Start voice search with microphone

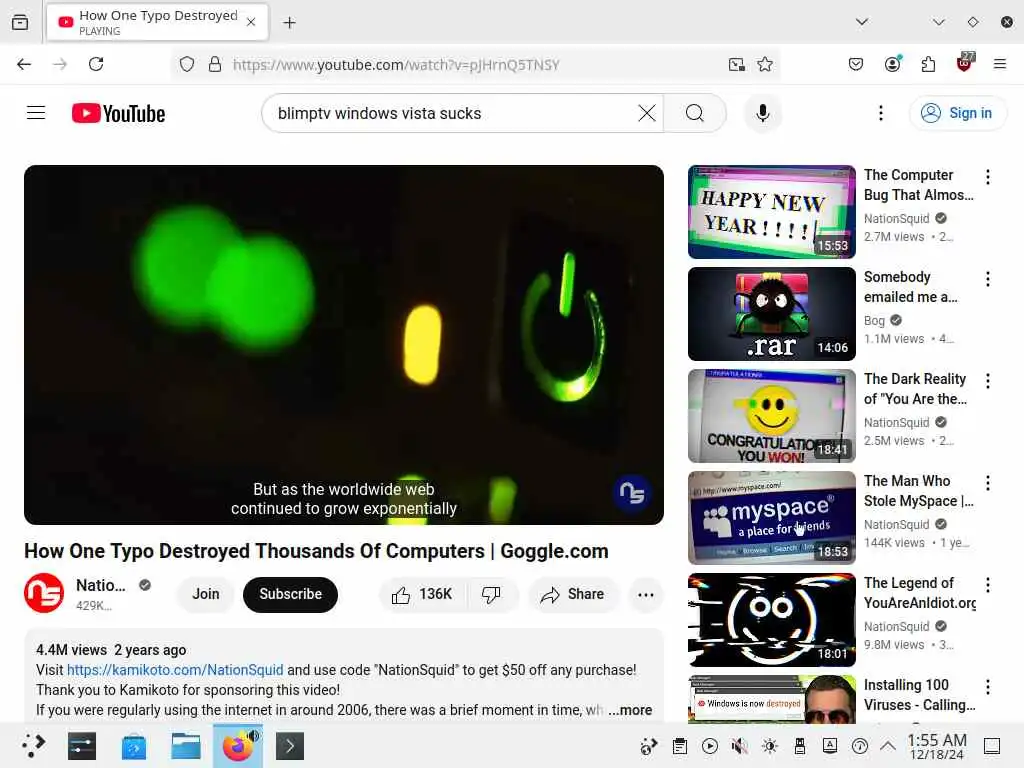click(x=762, y=113)
